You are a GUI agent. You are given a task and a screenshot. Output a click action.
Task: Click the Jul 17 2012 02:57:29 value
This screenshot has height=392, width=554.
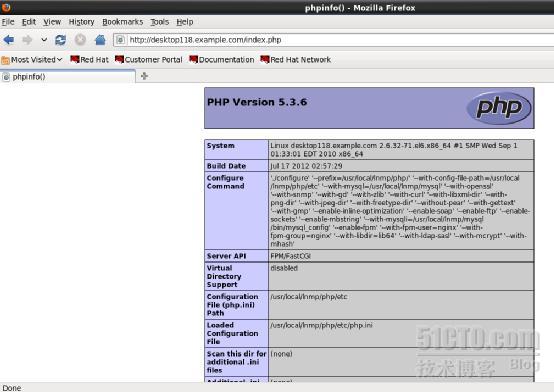pyautogui.click(x=306, y=166)
